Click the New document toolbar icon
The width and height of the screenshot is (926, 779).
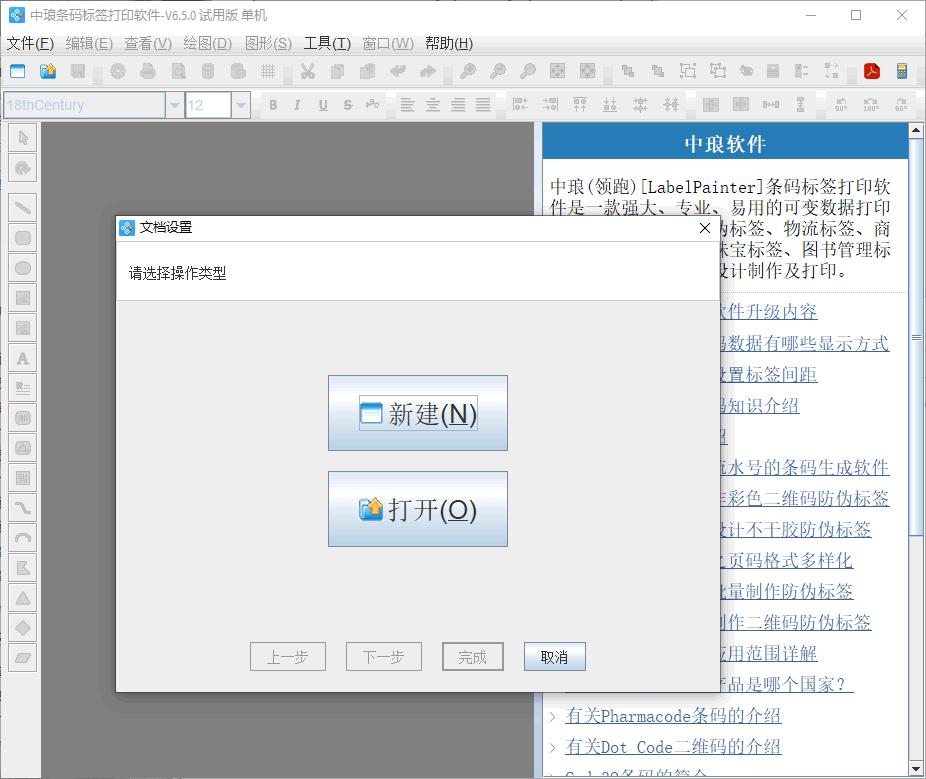[18, 71]
